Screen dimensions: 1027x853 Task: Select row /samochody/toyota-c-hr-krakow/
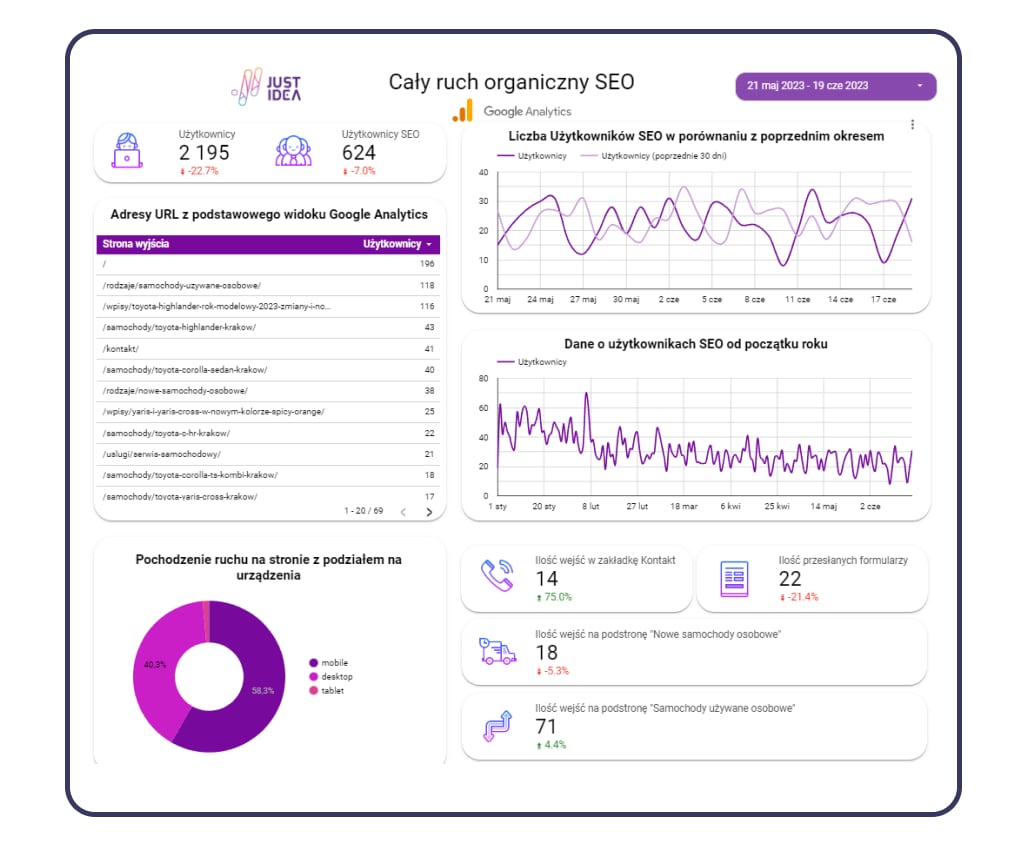click(268, 433)
